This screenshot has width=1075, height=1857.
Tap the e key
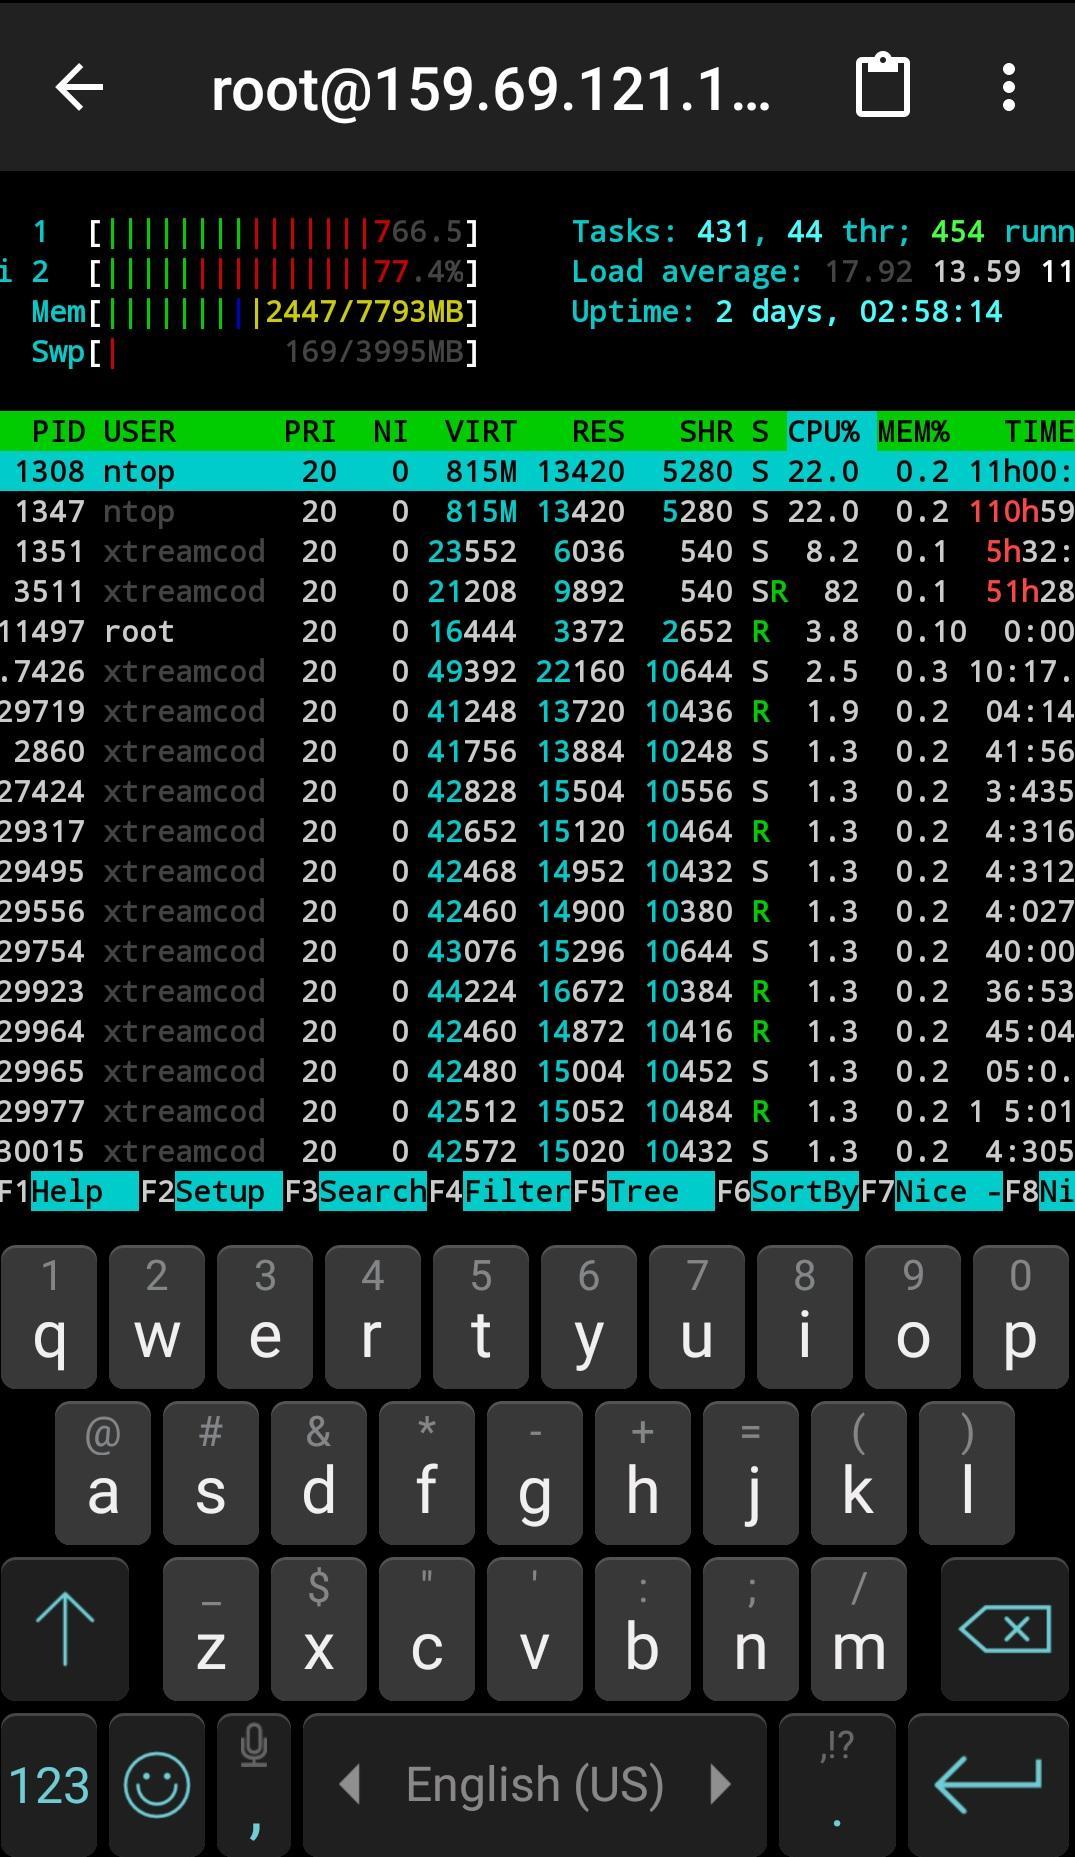(x=265, y=1317)
